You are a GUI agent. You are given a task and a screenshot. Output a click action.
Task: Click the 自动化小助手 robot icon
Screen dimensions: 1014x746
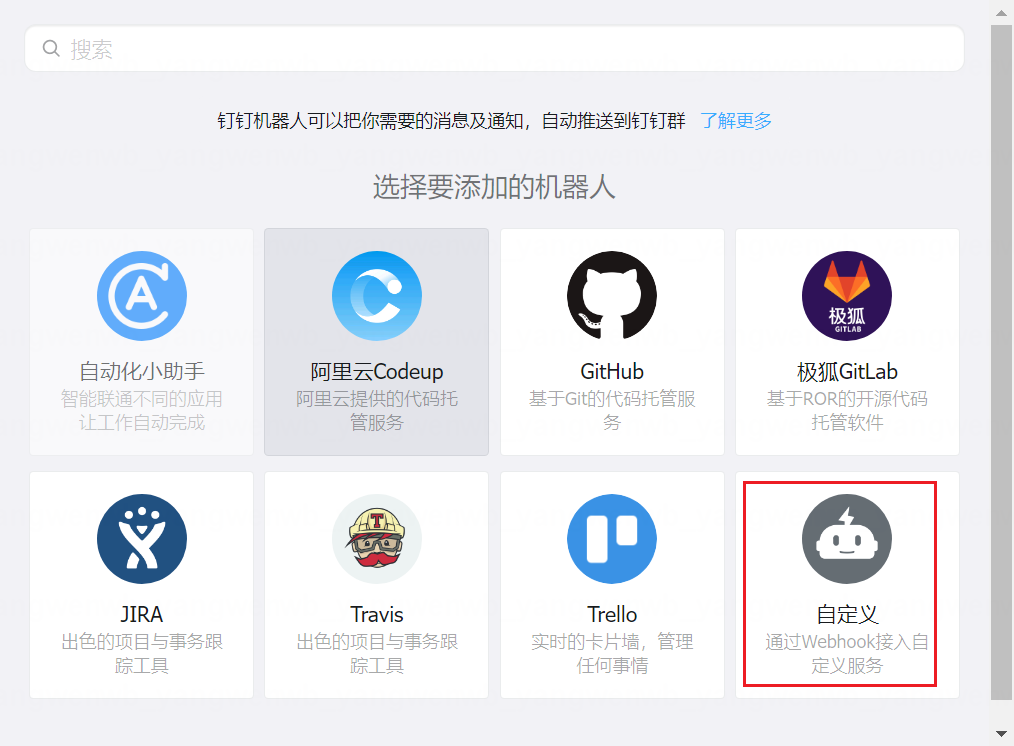(x=141, y=296)
